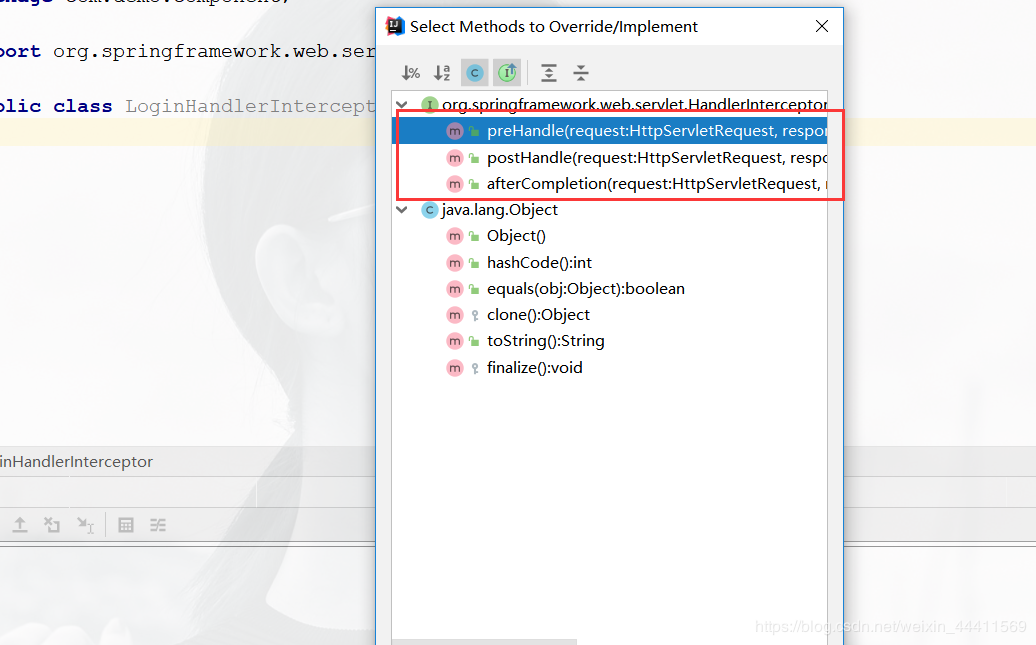Screen dimensions: 1036x645
Task: Click the method icon beside hashCode():int
Action: [455, 262]
